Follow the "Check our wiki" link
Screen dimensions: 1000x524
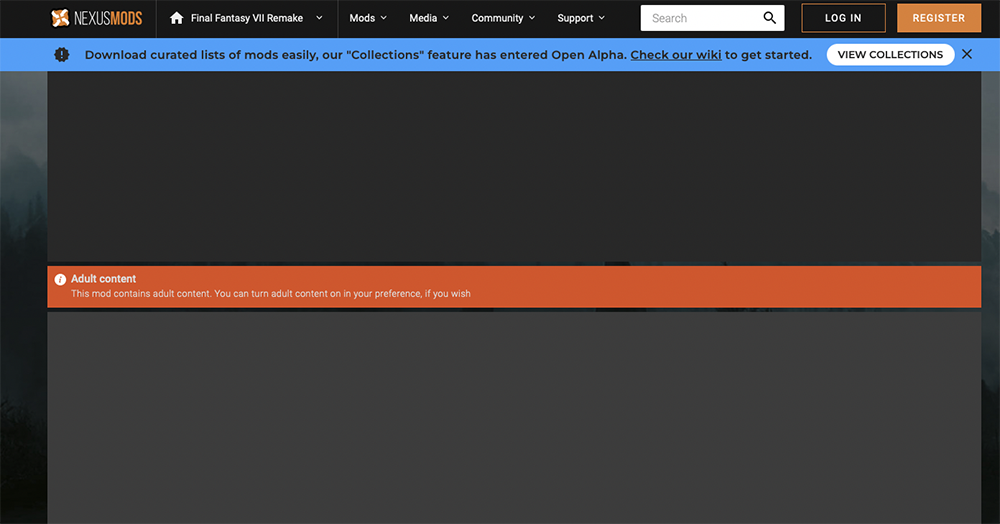pos(675,55)
